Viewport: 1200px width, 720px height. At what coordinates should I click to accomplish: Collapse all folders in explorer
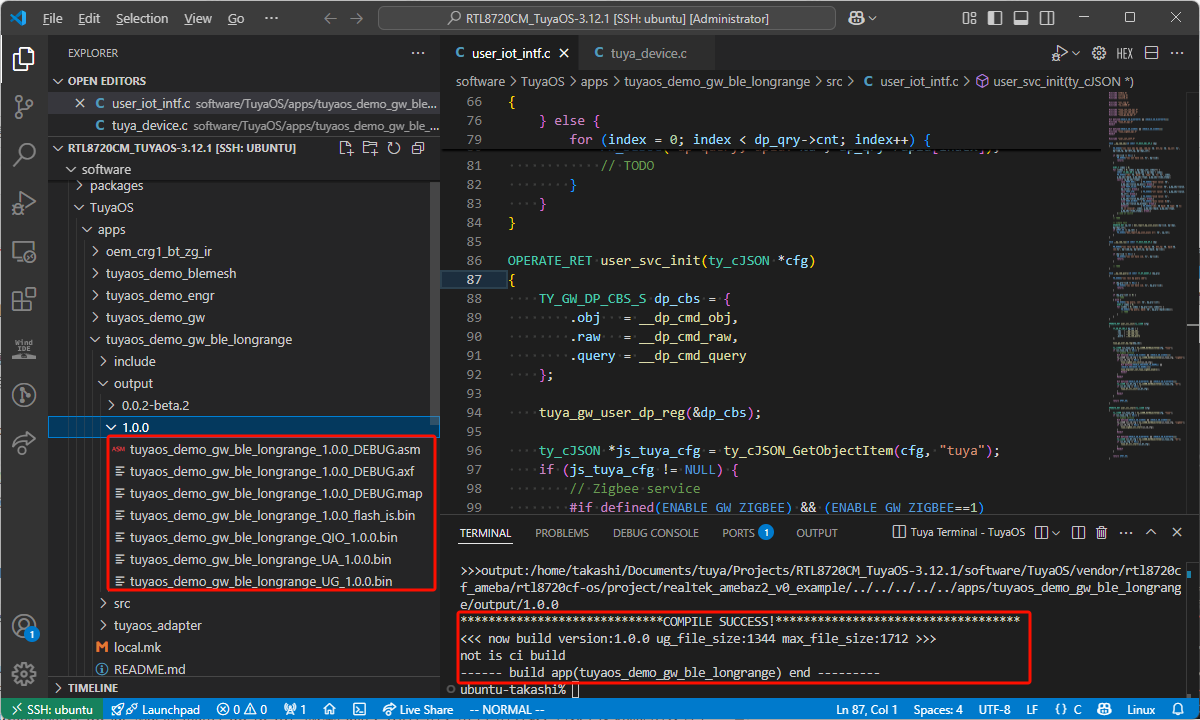pyautogui.click(x=418, y=148)
